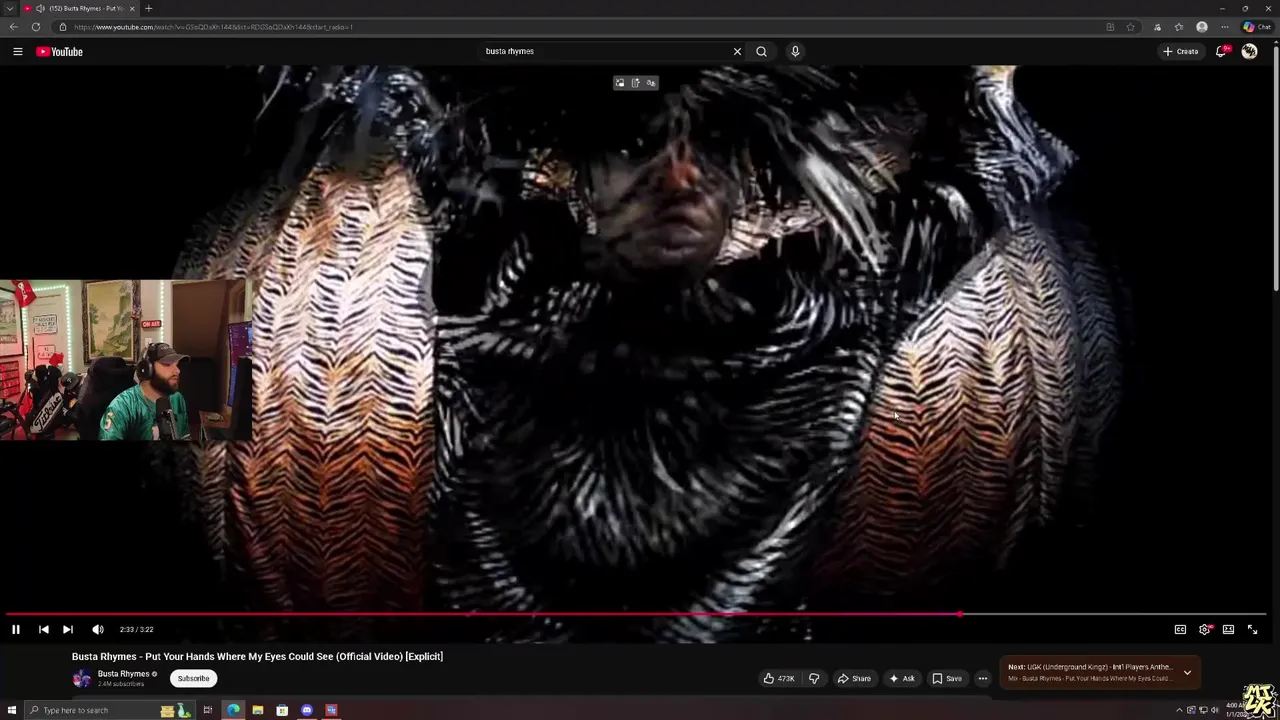The width and height of the screenshot is (1280, 720).
Task: Go back in browser
Action: click(x=13, y=27)
